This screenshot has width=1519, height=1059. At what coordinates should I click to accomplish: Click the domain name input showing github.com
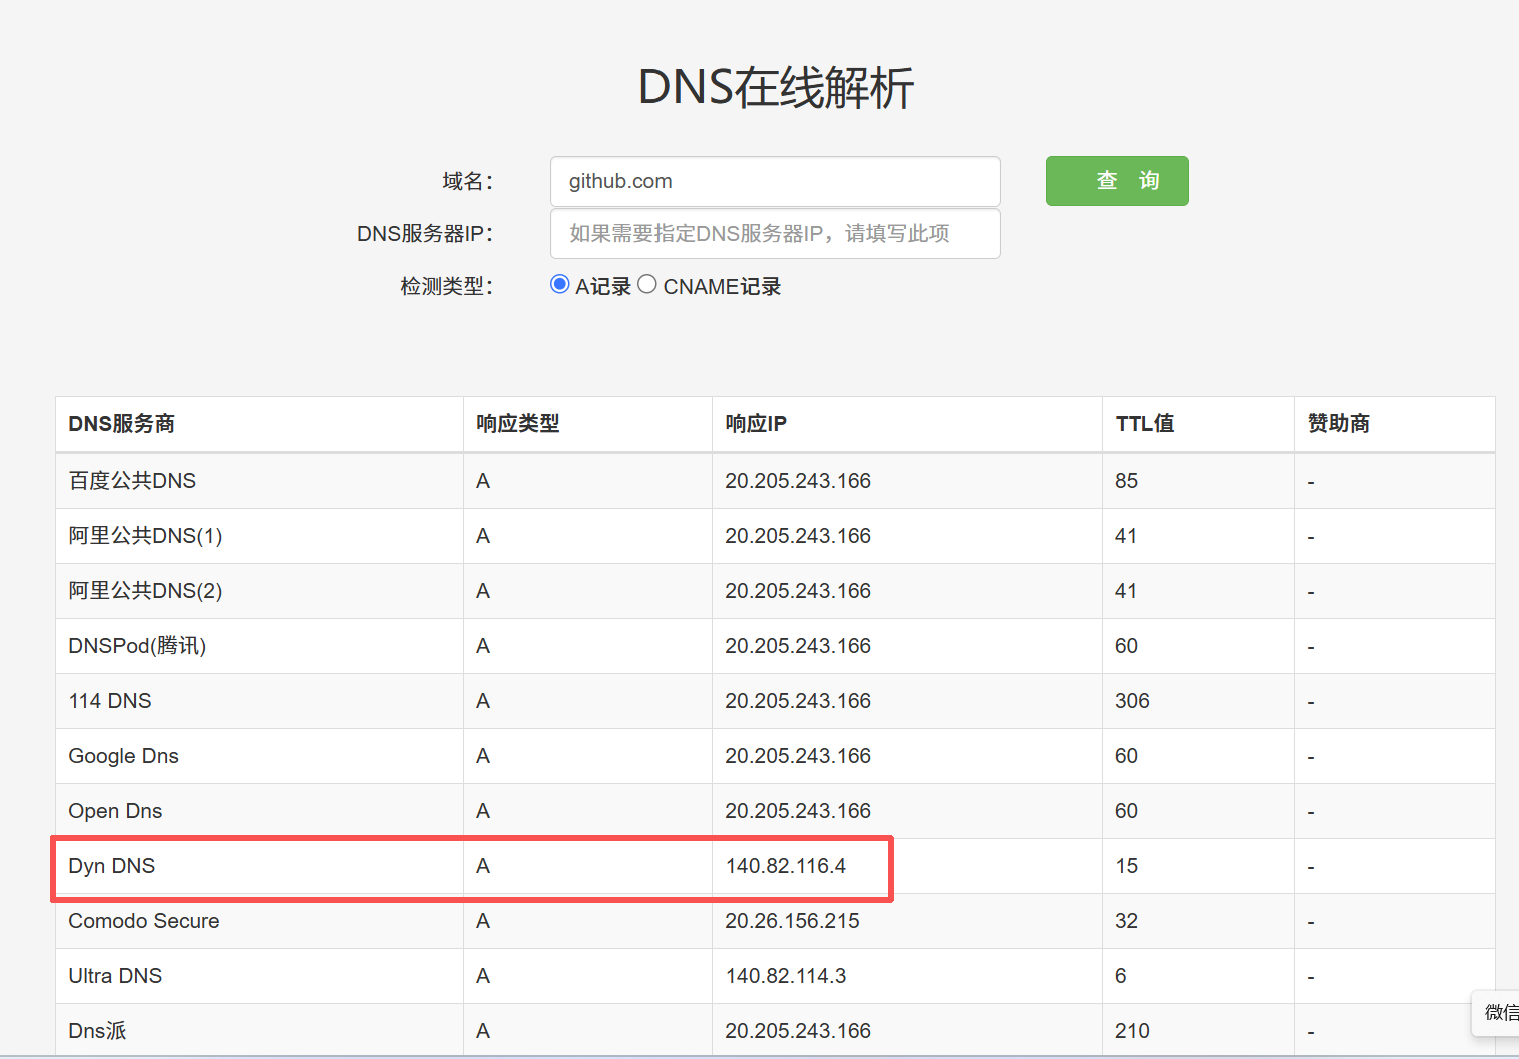click(x=775, y=181)
